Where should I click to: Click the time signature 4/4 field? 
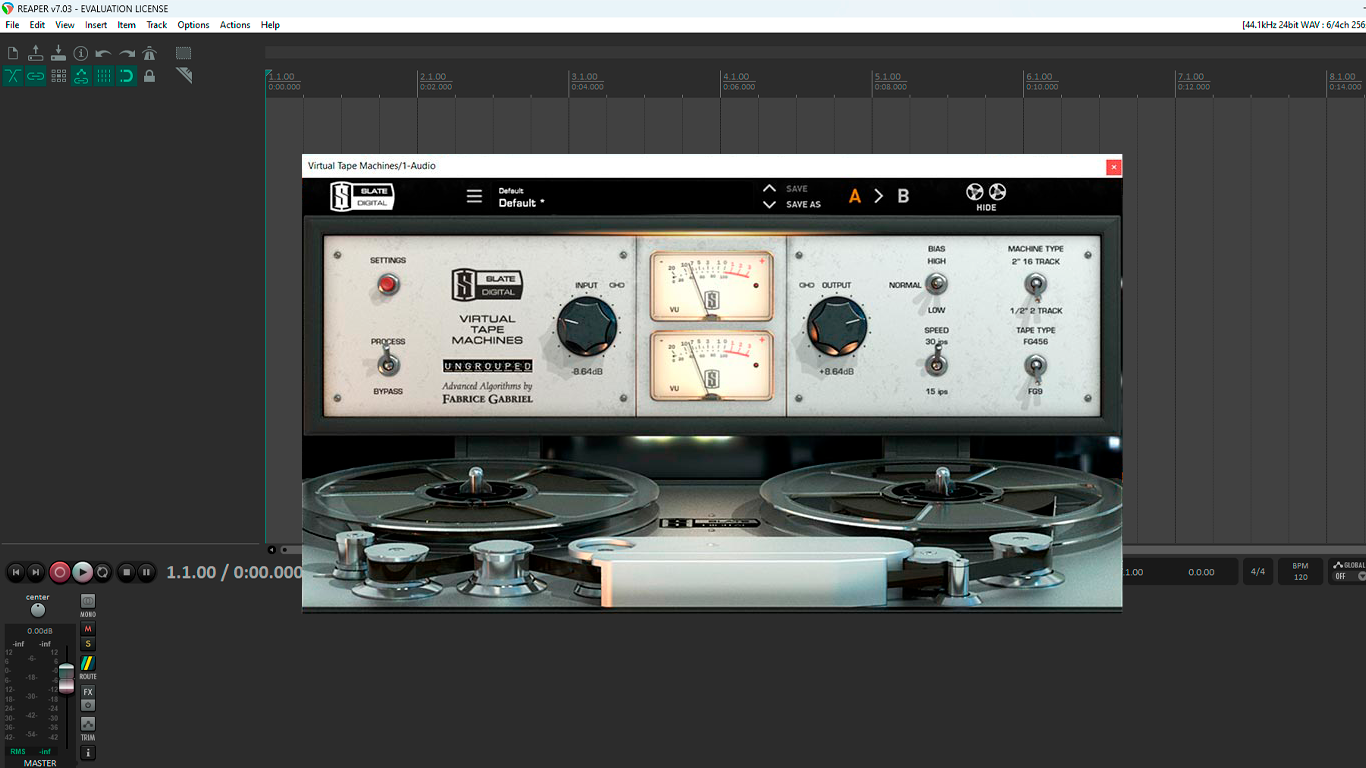click(x=1258, y=572)
